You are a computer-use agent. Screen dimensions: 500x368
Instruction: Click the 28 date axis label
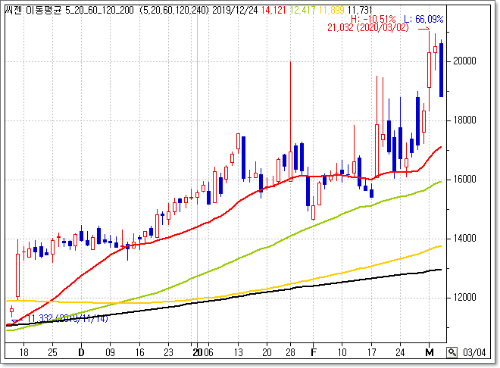(290, 352)
